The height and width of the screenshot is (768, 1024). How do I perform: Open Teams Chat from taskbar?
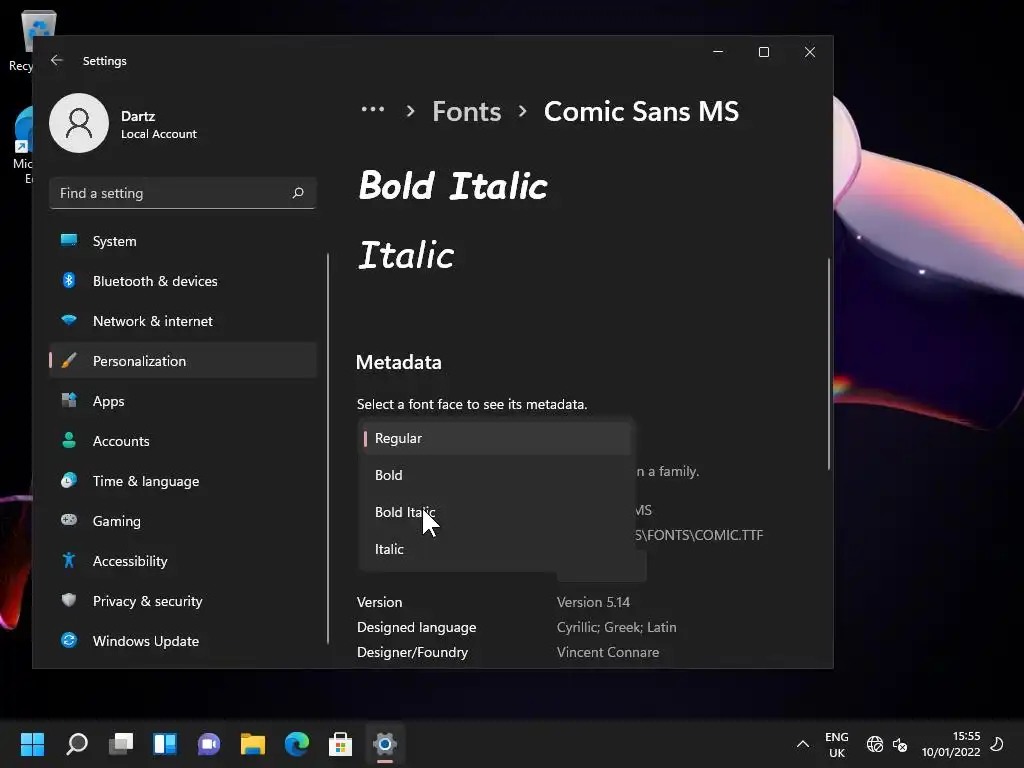(209, 744)
